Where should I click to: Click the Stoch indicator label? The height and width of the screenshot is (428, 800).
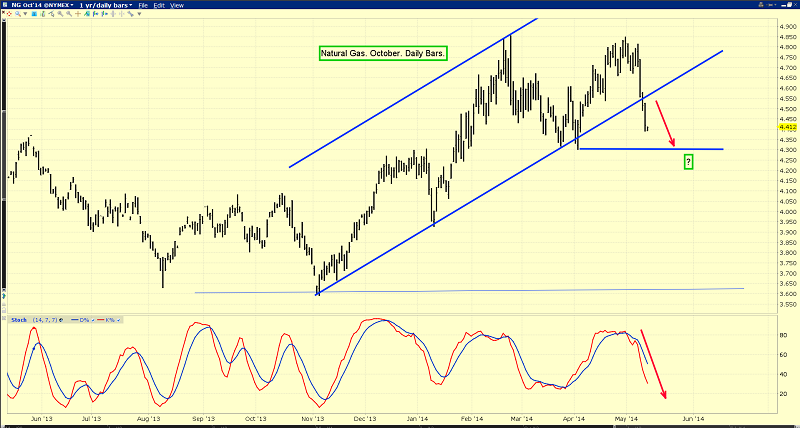tap(19, 320)
